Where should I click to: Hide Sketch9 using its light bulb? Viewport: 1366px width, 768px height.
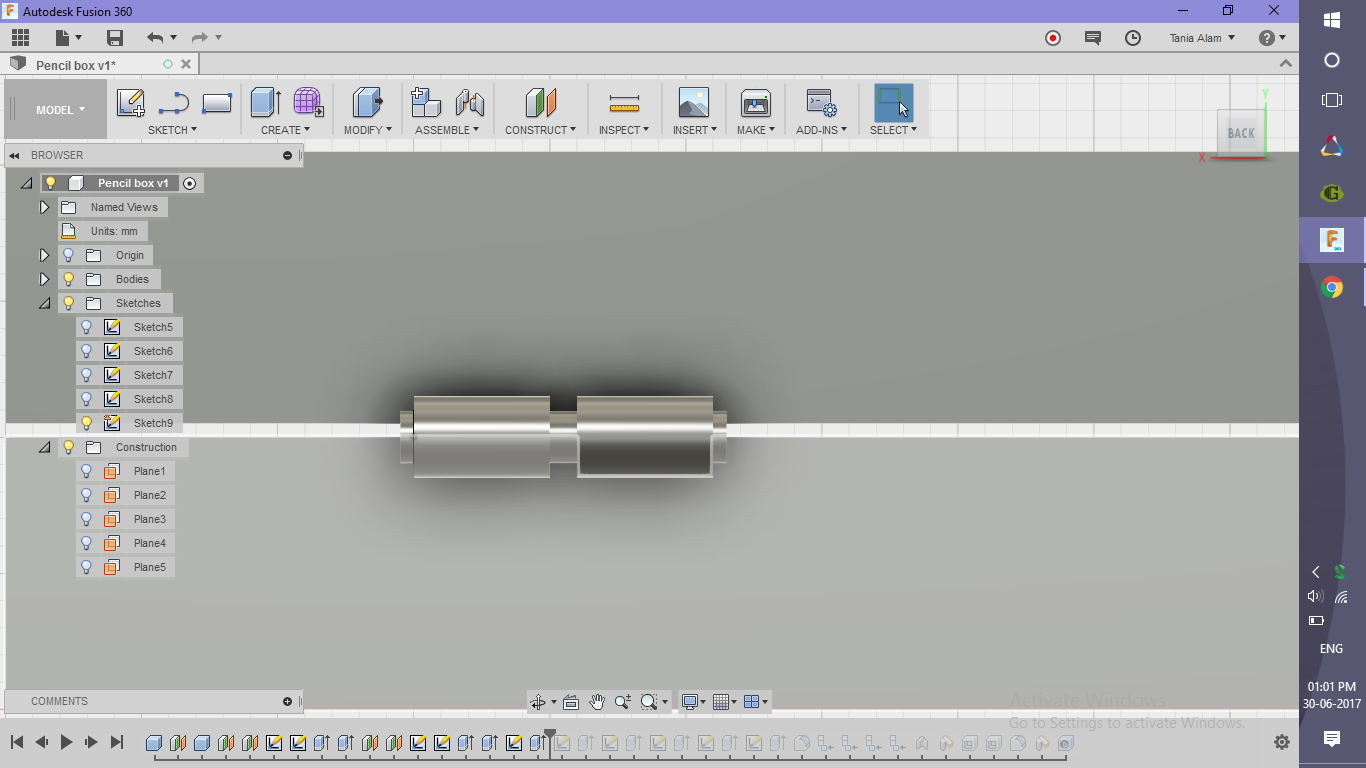point(87,423)
